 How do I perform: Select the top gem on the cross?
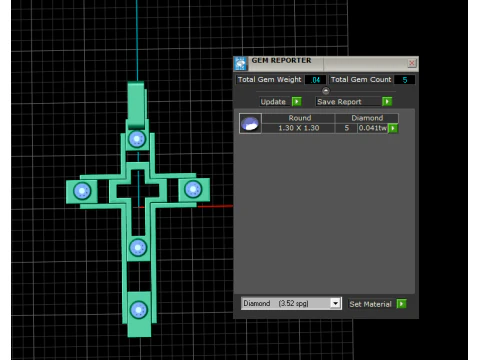pyautogui.click(x=137, y=139)
